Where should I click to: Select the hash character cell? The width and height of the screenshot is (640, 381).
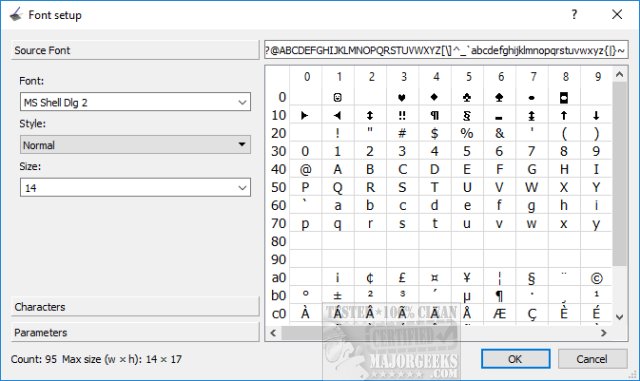tap(402, 133)
